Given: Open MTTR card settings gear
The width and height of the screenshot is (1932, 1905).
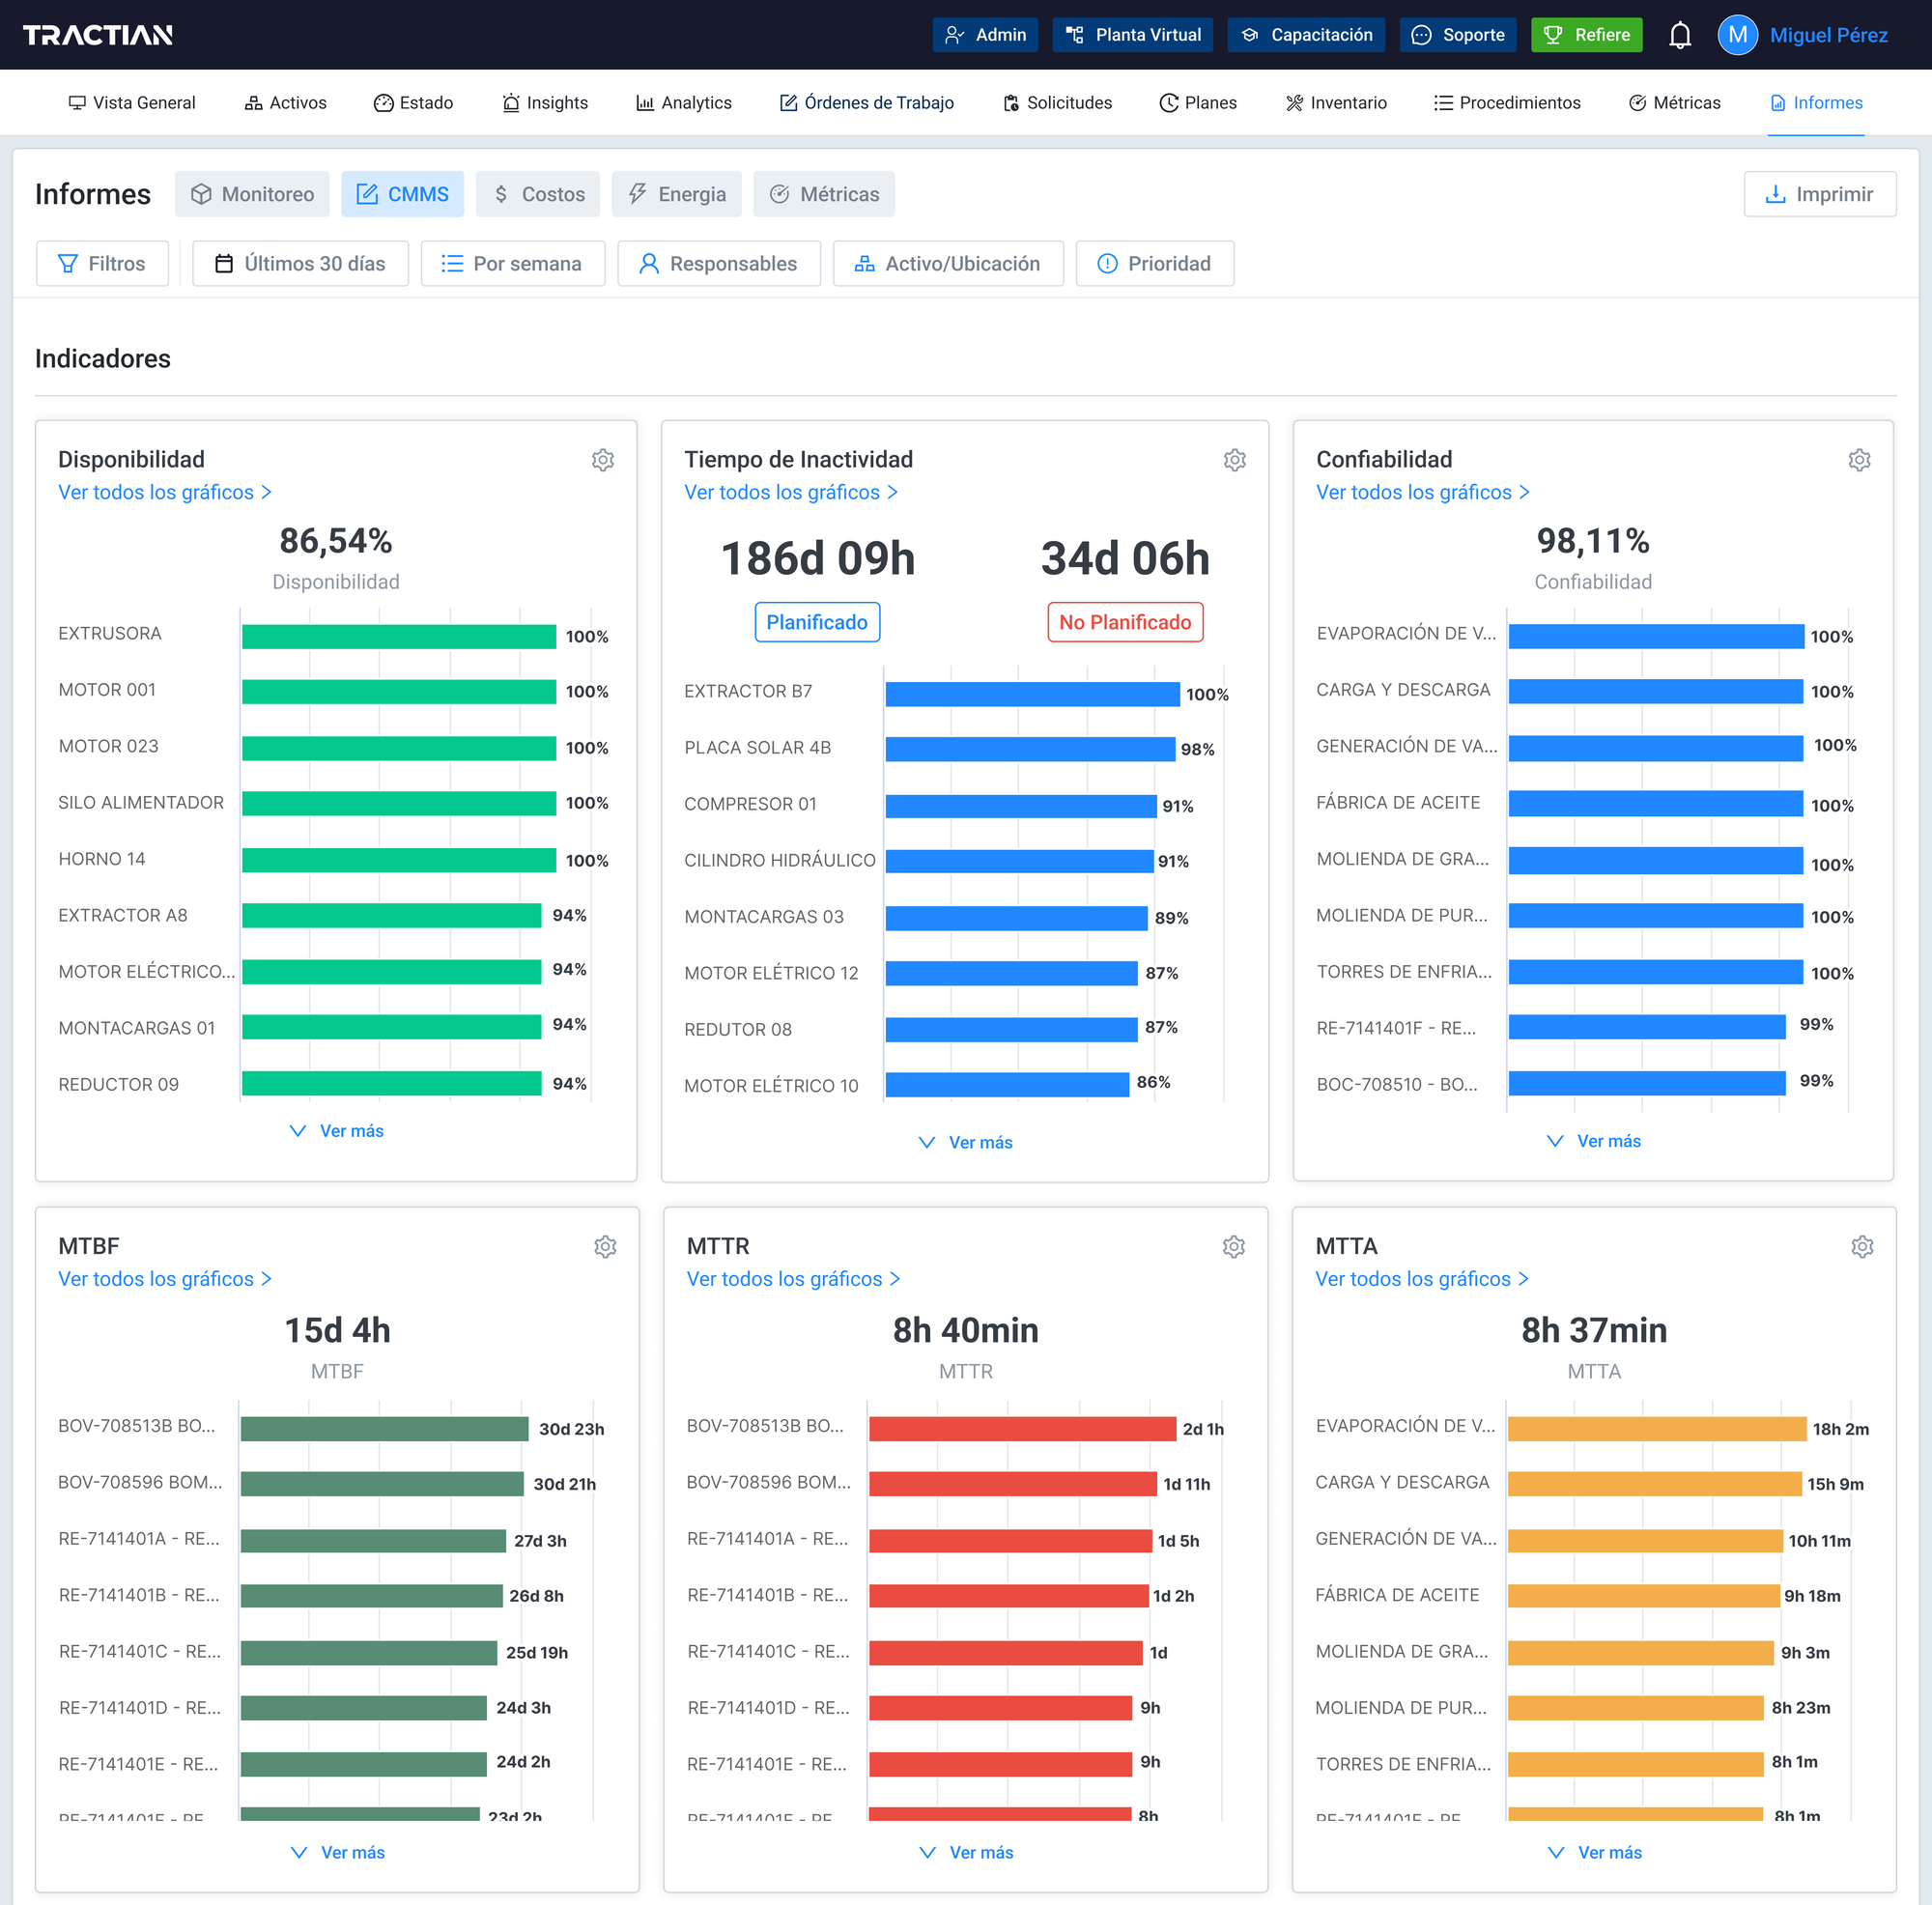Looking at the screenshot, I should click(x=1233, y=1246).
